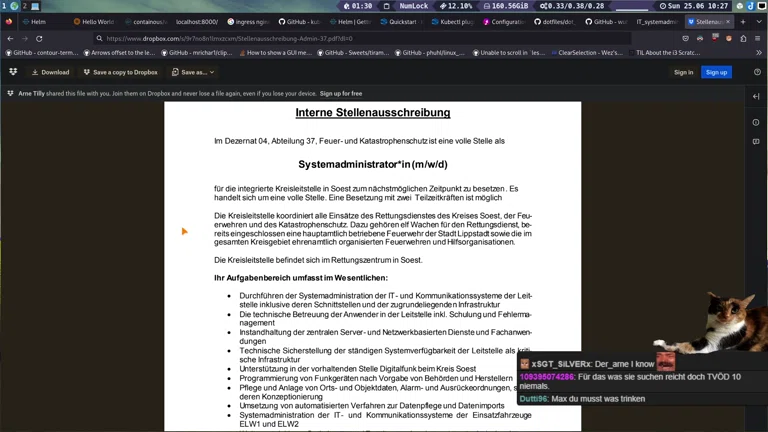Open the browser hamburger menu
Viewport: 768px width, 432px height.
[x=757, y=38]
